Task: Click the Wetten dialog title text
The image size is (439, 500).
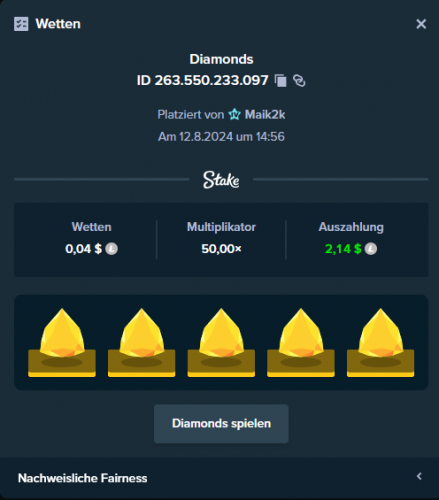Action: (x=58, y=24)
